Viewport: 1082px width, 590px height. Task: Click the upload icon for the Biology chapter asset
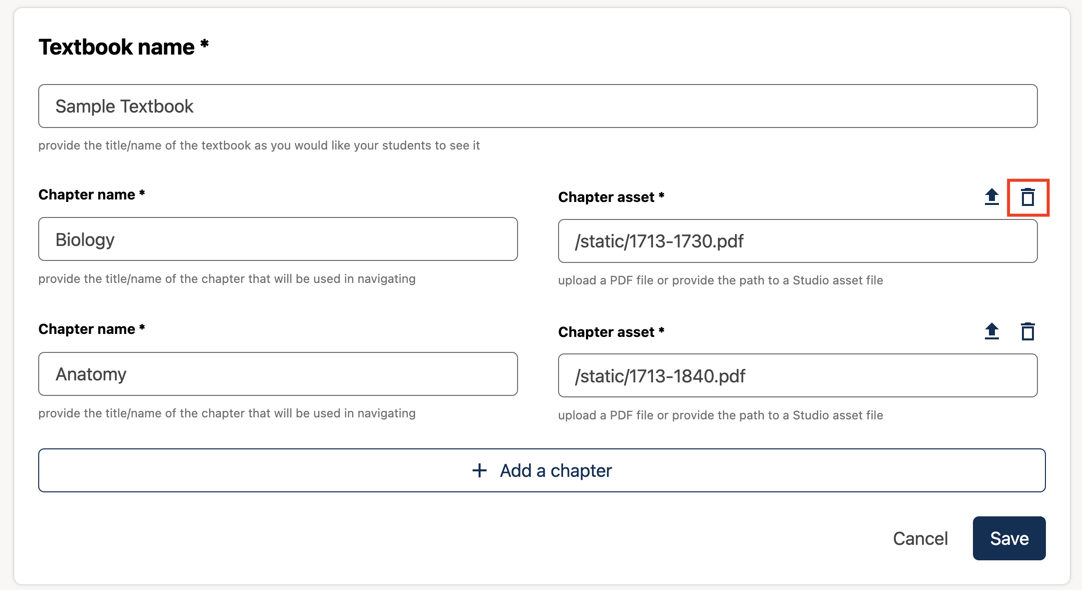pyautogui.click(x=991, y=197)
